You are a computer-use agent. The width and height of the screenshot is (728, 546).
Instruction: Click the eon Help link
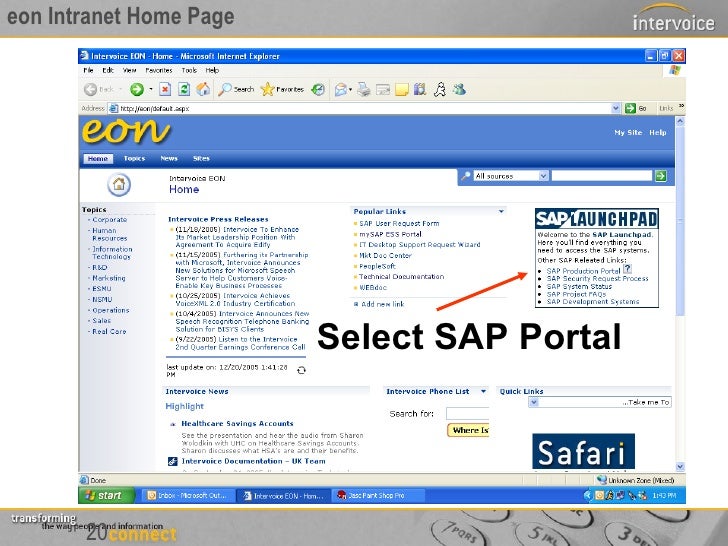[657, 132]
